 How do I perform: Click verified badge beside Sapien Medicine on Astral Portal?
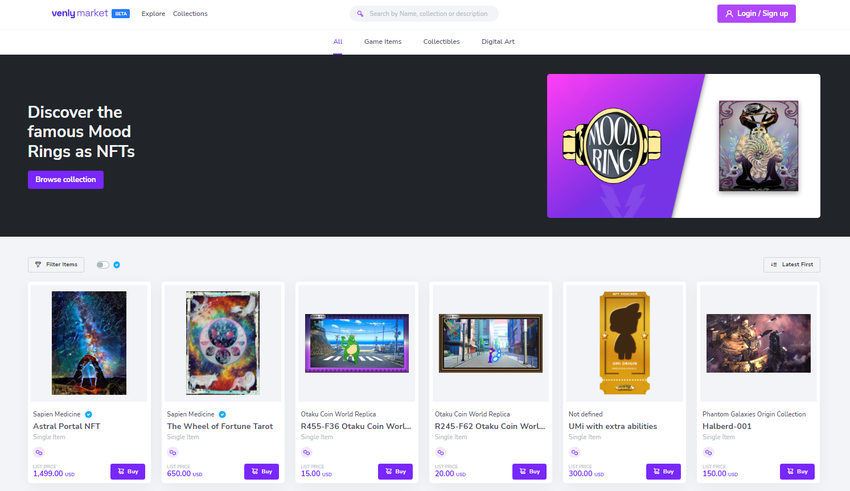click(88, 414)
